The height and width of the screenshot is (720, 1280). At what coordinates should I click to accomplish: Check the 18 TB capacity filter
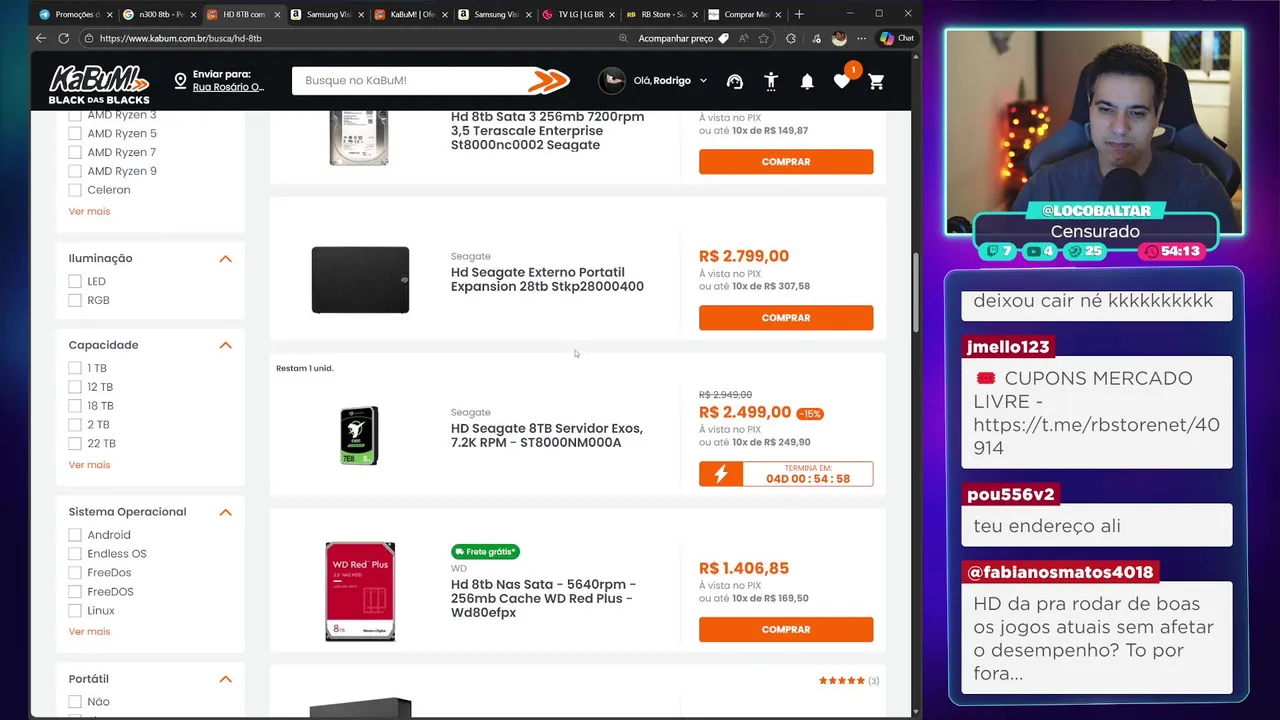(x=75, y=407)
